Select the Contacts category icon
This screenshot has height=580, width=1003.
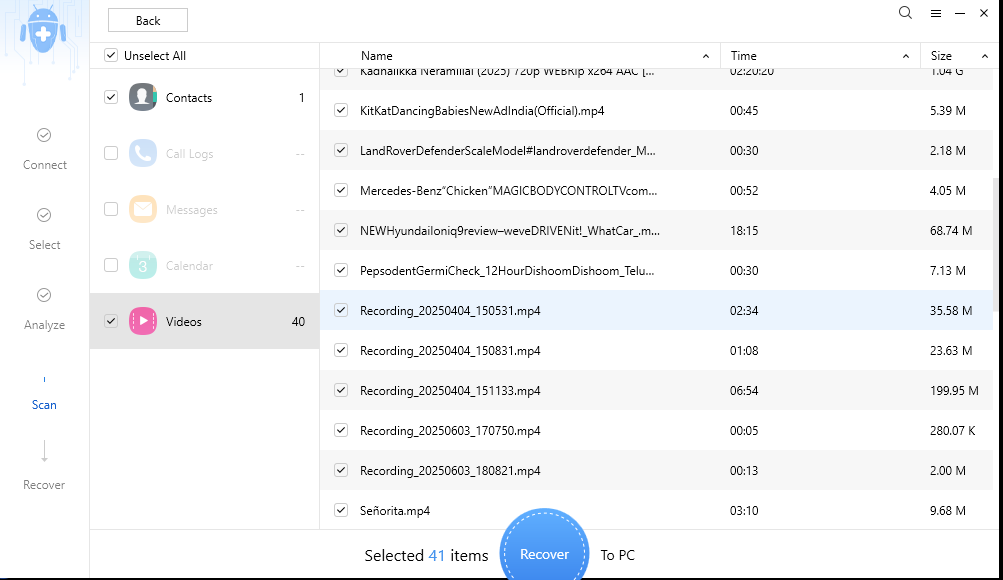(142, 97)
